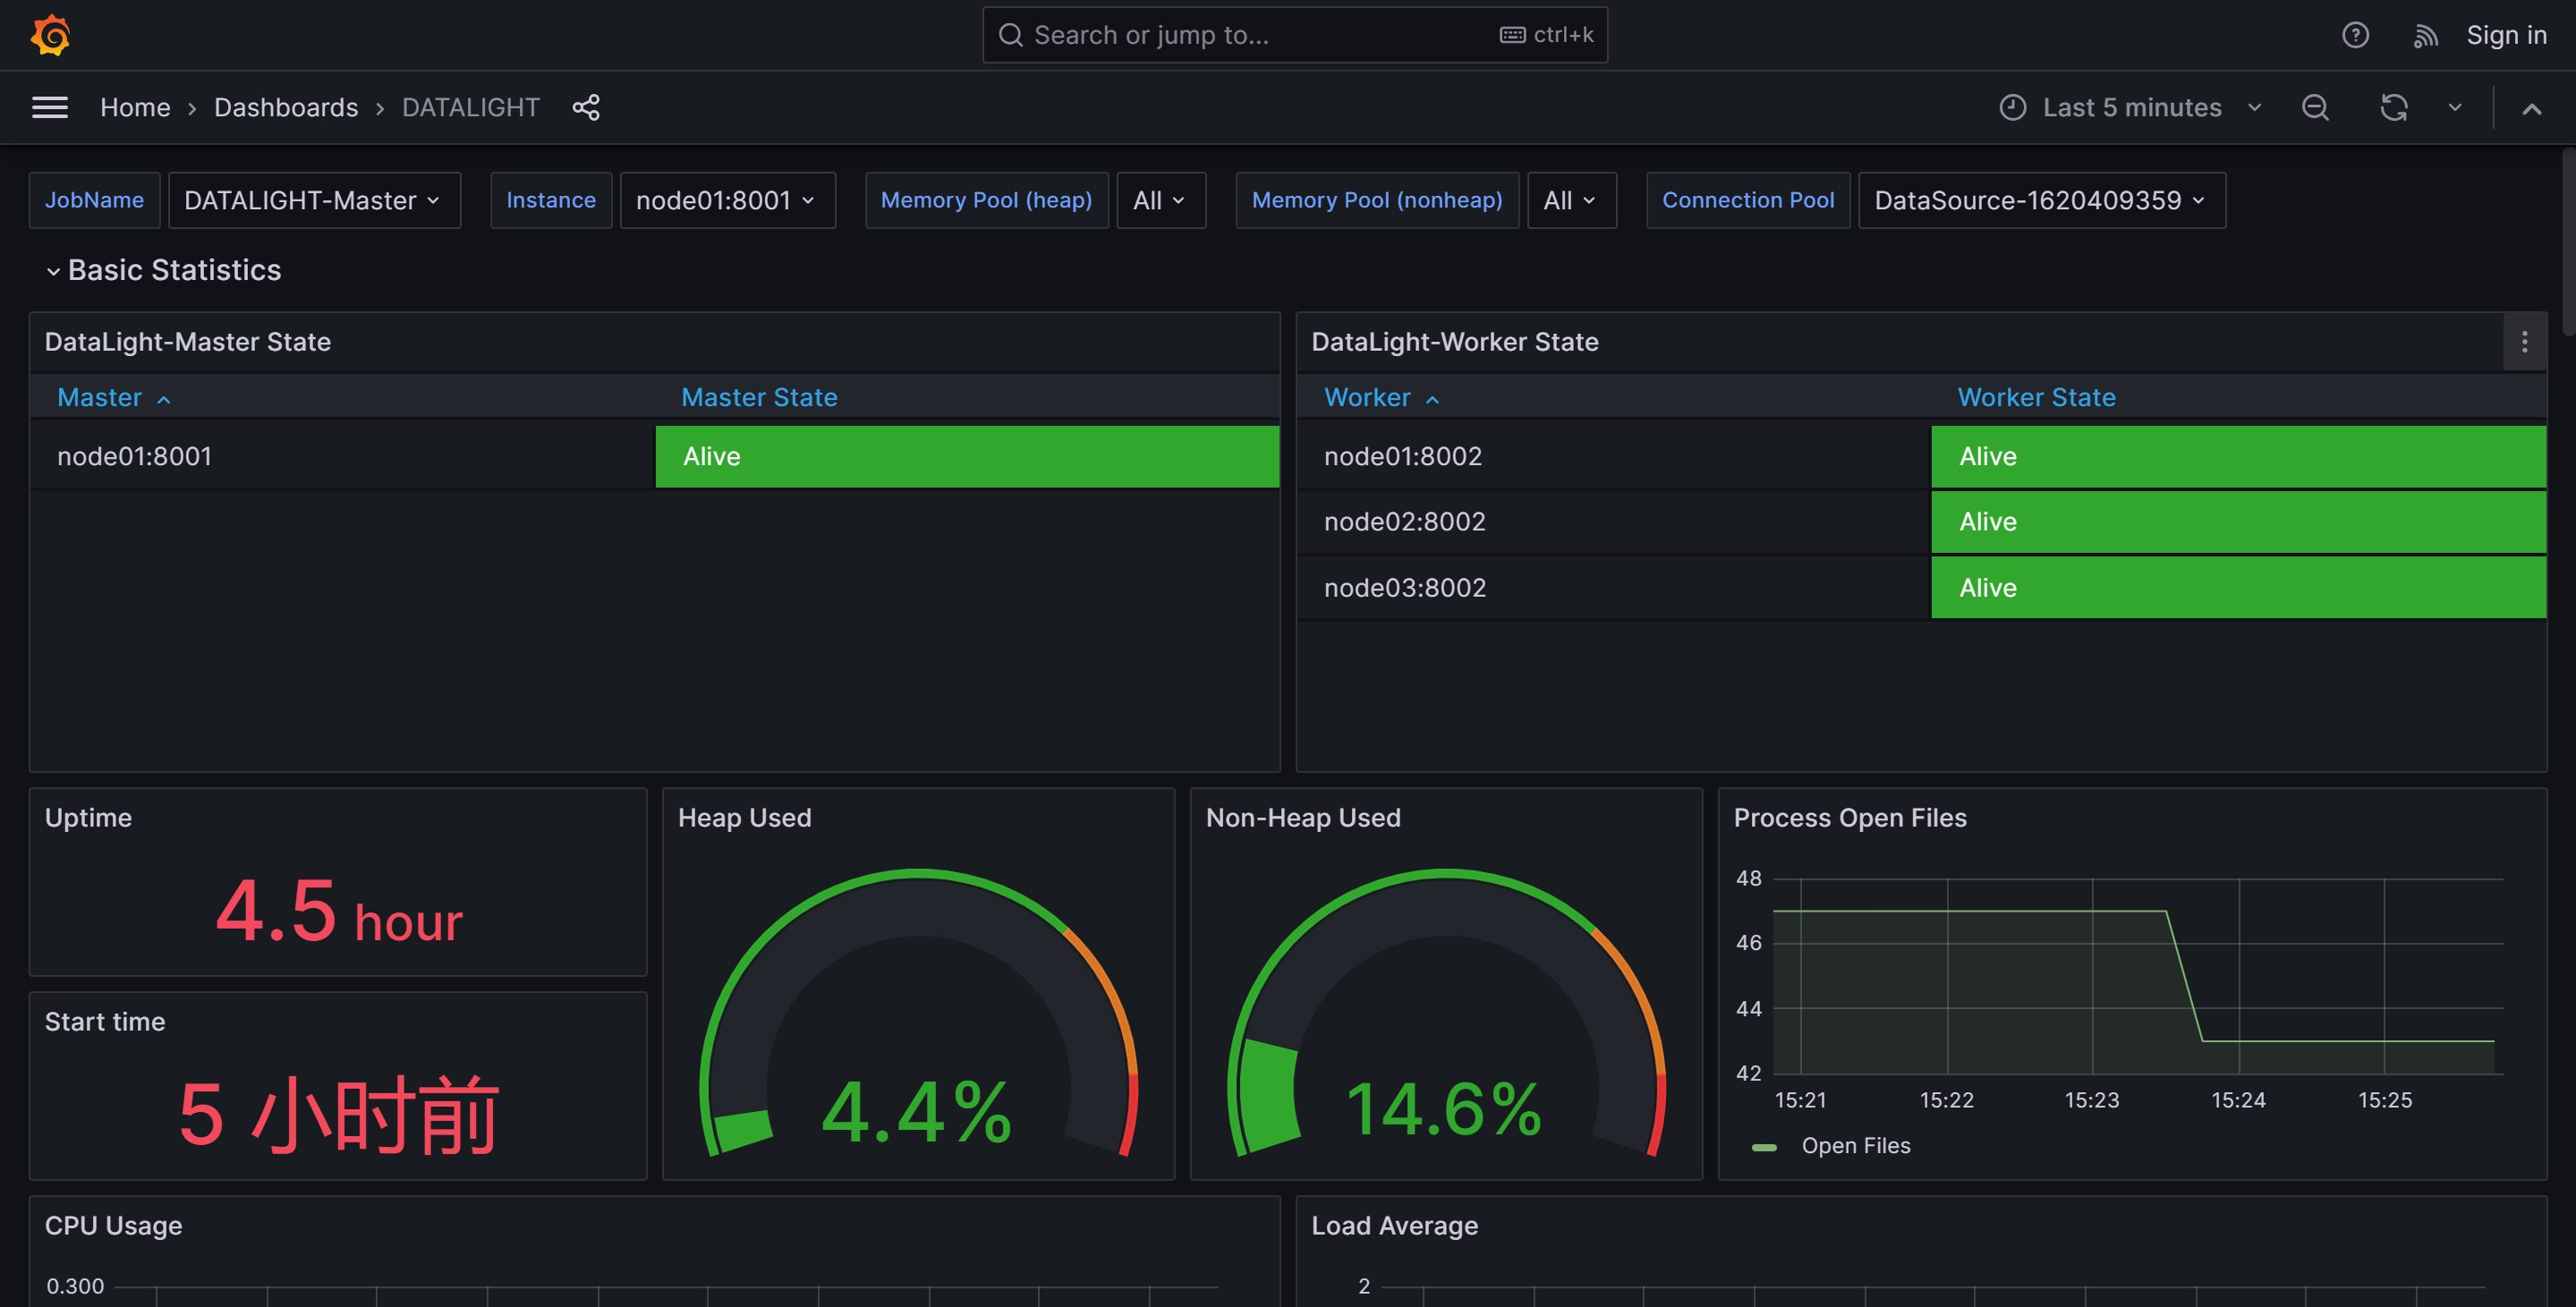Toggle the DataSource connection pool dropdown
Screen dimensions: 2576x1307
(2039, 199)
